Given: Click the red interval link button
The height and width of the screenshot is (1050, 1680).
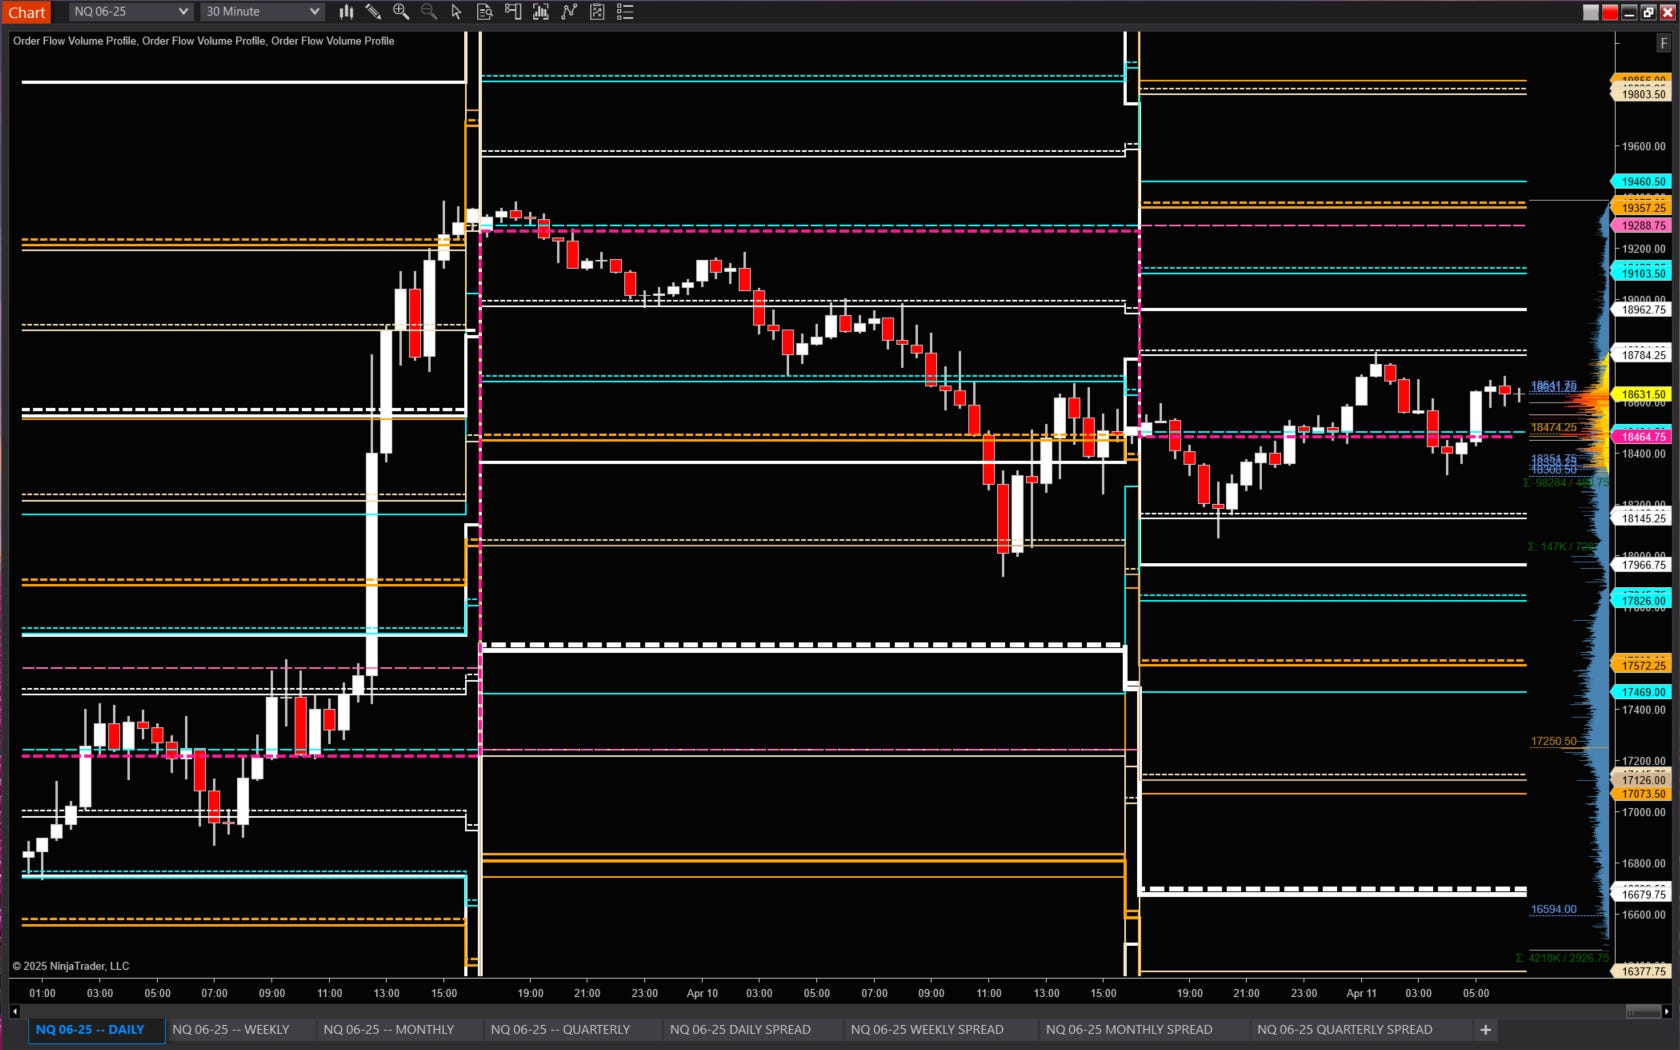Looking at the screenshot, I should point(1610,12).
